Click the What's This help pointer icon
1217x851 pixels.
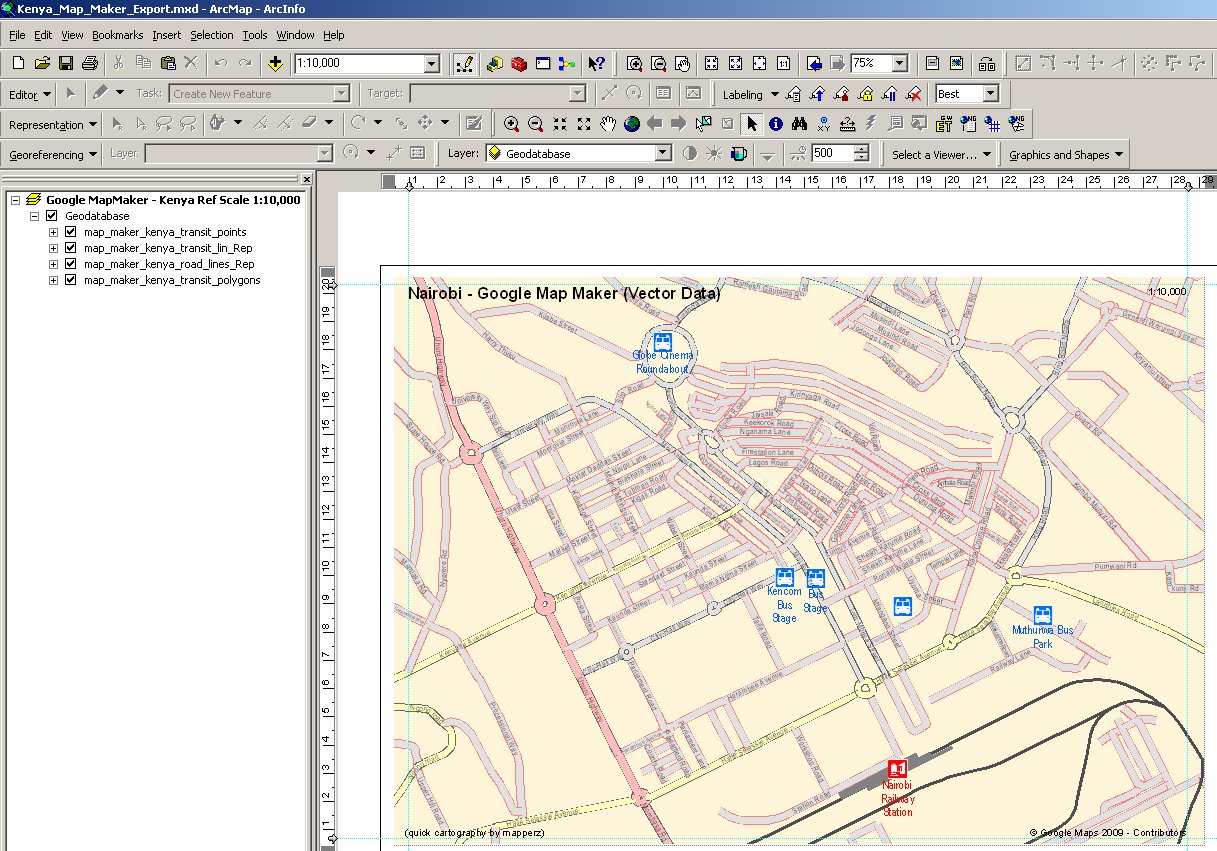pyautogui.click(x=596, y=63)
